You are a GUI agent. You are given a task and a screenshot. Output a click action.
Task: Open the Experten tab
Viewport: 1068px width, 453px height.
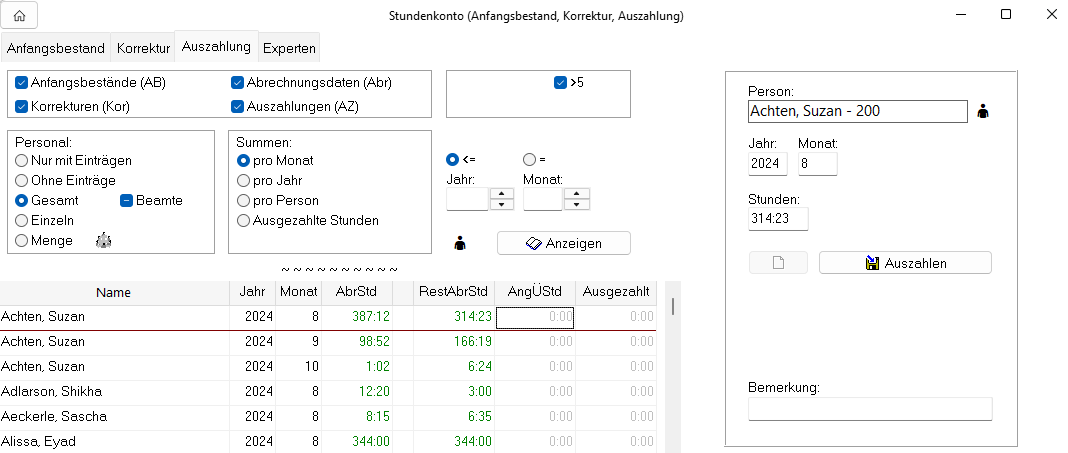tap(289, 48)
